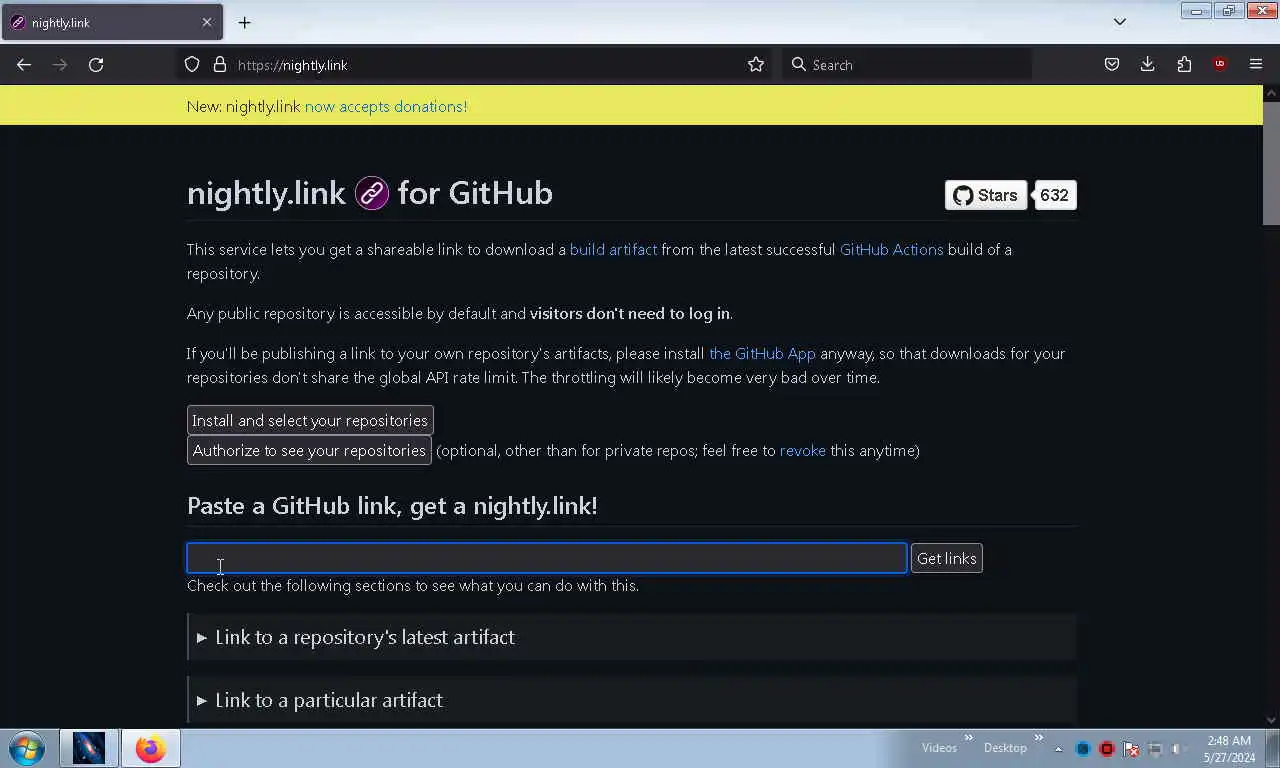
Task: Follow the 'now accepts donations!' link
Action: coord(386,106)
